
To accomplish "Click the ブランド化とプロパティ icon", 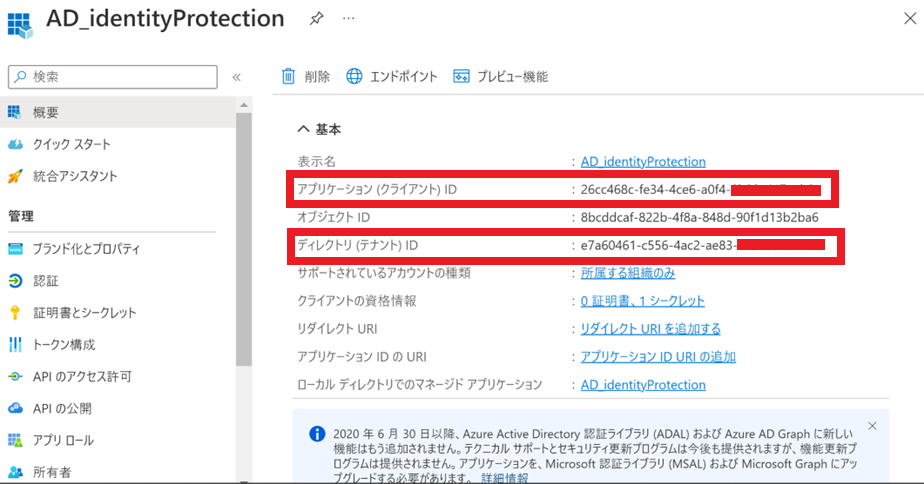I will pyautogui.click(x=15, y=249).
